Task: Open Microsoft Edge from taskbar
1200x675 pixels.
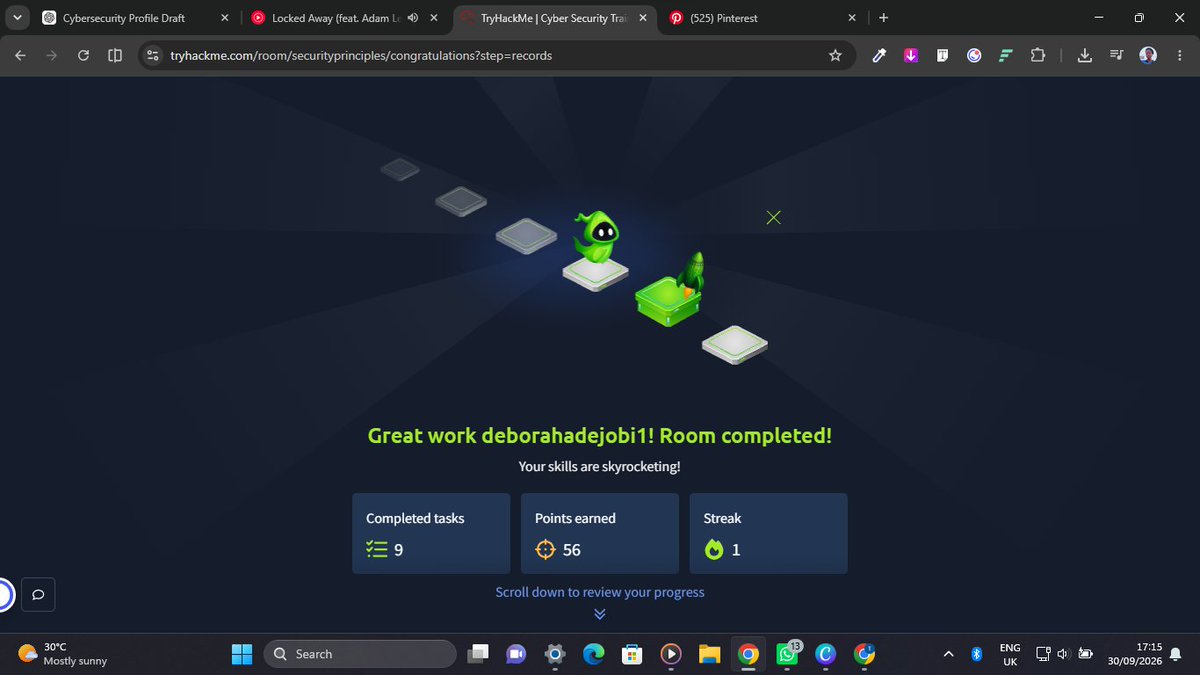Action: point(593,654)
